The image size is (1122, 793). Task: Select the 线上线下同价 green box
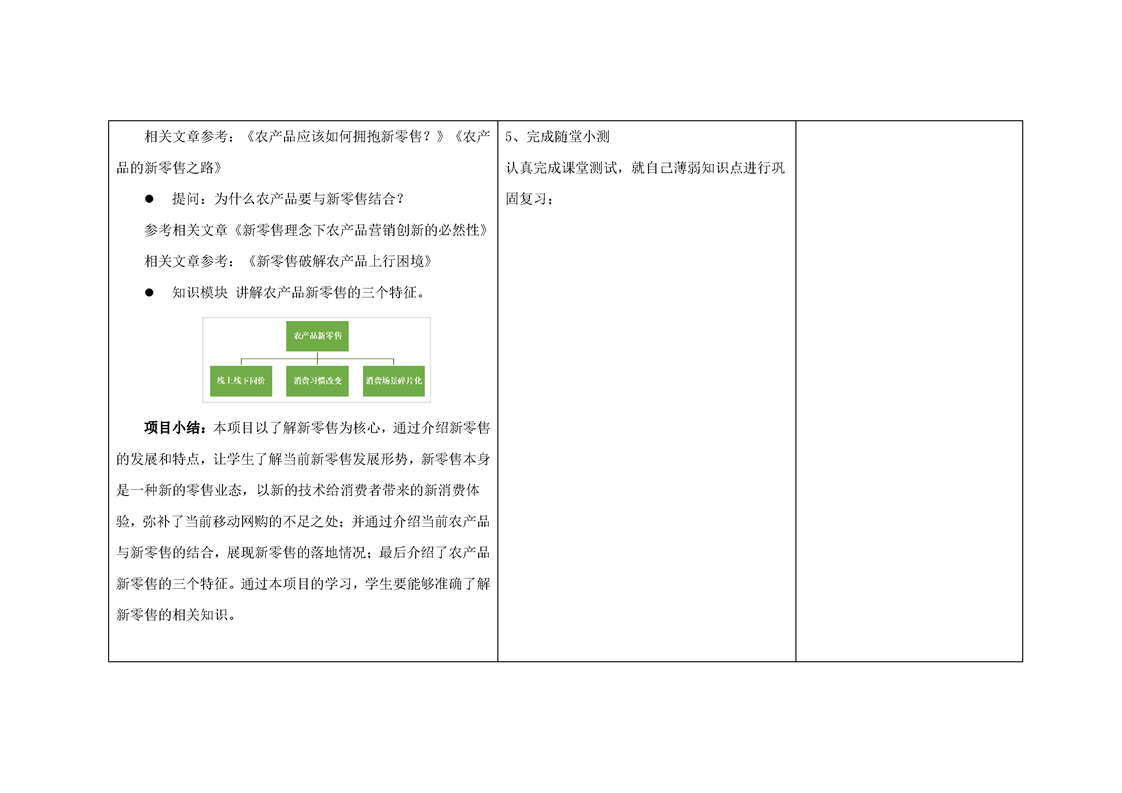[x=239, y=381]
